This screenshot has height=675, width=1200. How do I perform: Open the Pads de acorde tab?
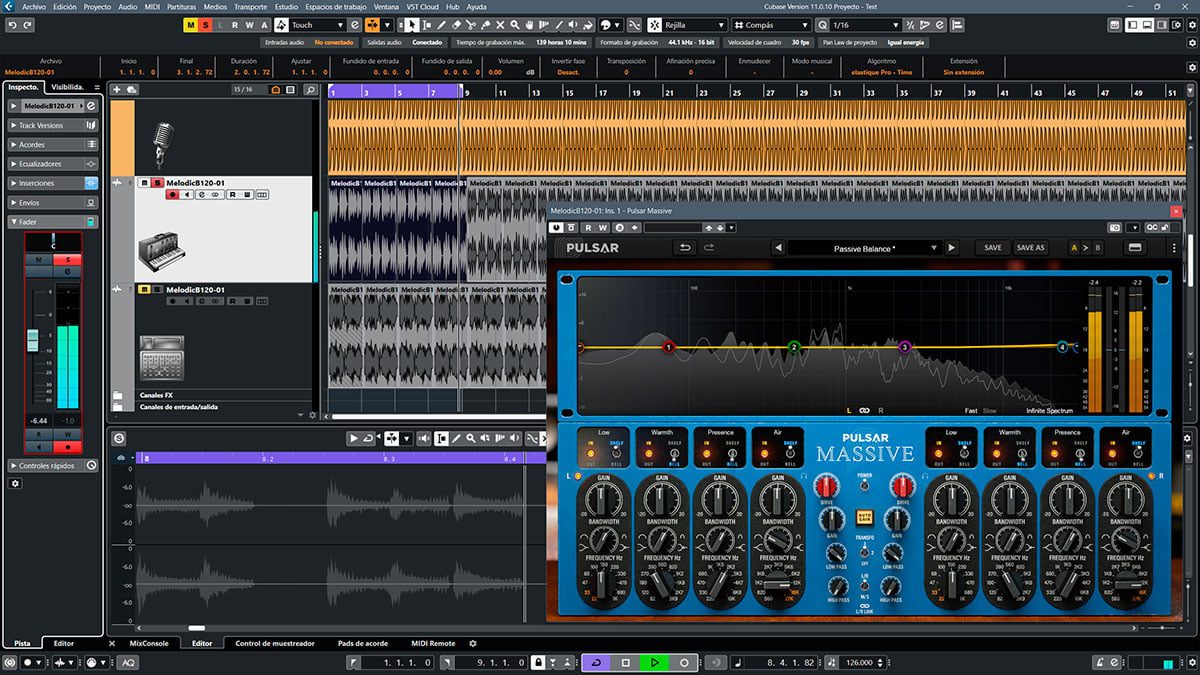pos(362,643)
